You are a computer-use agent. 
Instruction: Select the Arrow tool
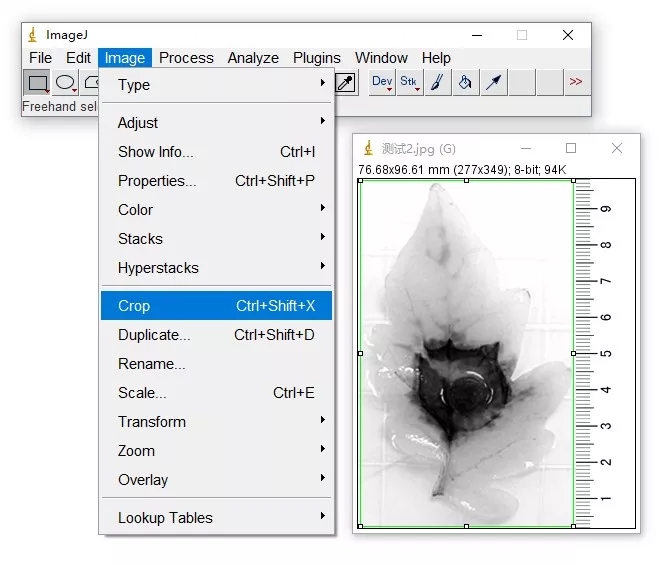click(x=494, y=83)
